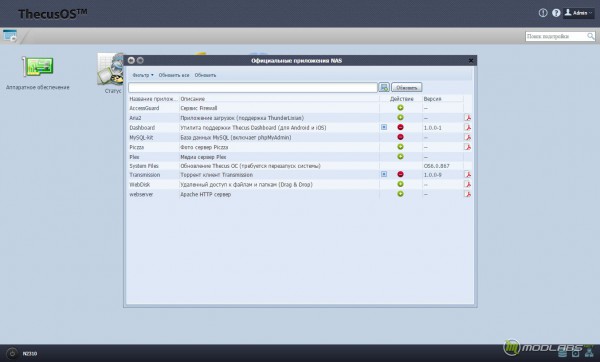Viewport: 600px width, 362px height.
Task: Click the Apache HTTP сервер description
Action: point(205,194)
